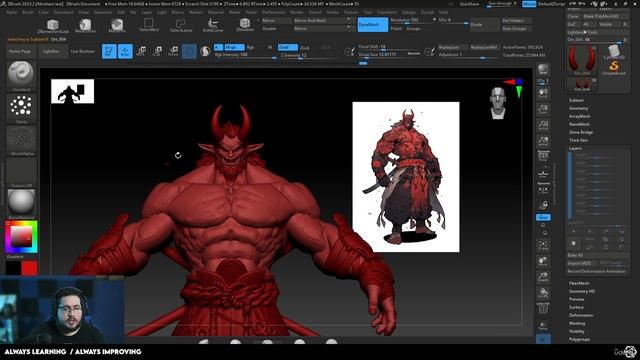Select the SimpleBrush tool icon

pyautogui.click(x=613, y=68)
